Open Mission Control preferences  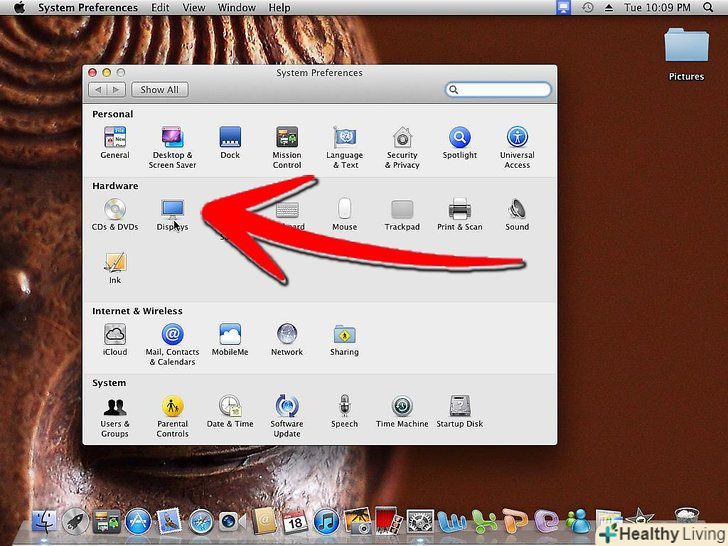[x=287, y=148]
